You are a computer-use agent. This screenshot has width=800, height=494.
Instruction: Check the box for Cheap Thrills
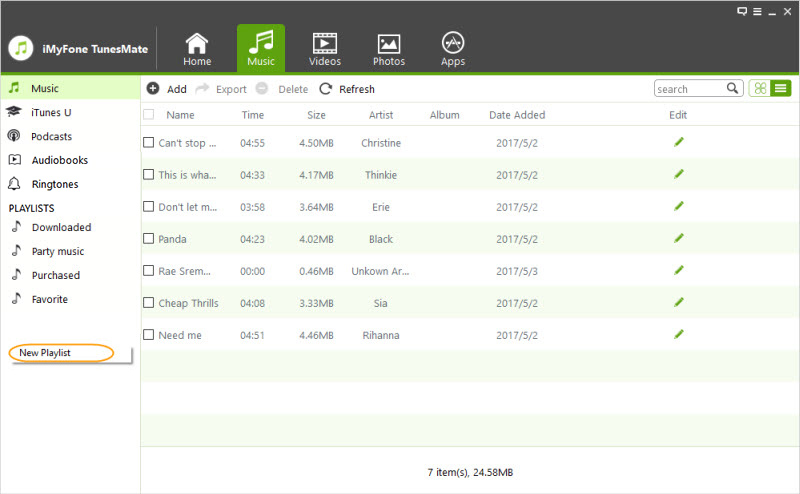point(148,303)
